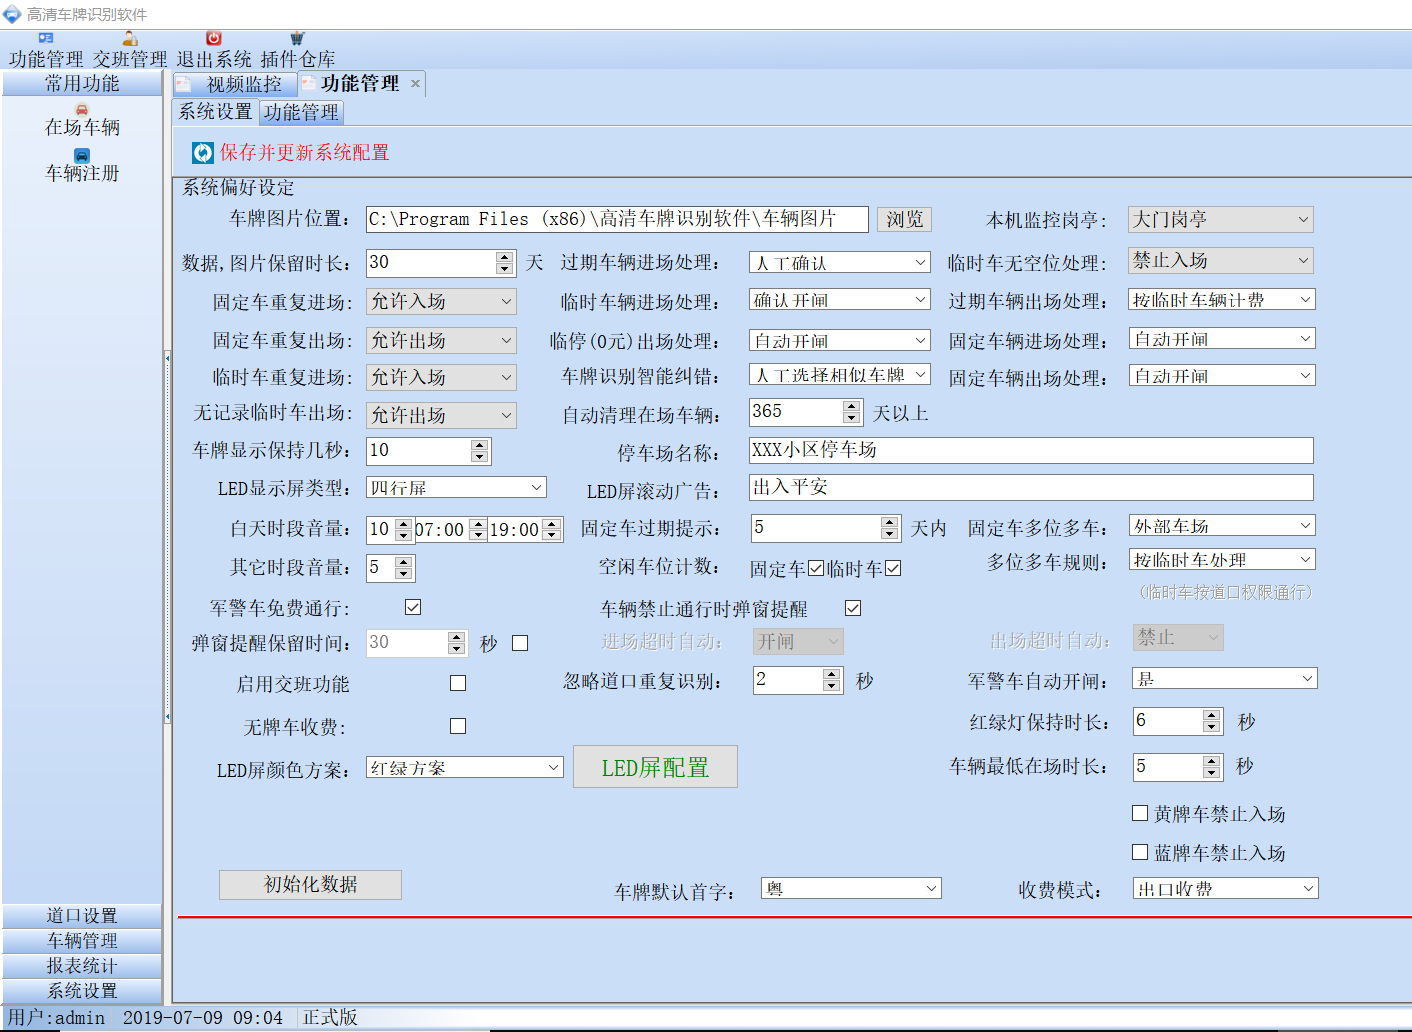Check 黄牌车禁止入场
Screen dimensions: 1412x1032
coord(1140,813)
